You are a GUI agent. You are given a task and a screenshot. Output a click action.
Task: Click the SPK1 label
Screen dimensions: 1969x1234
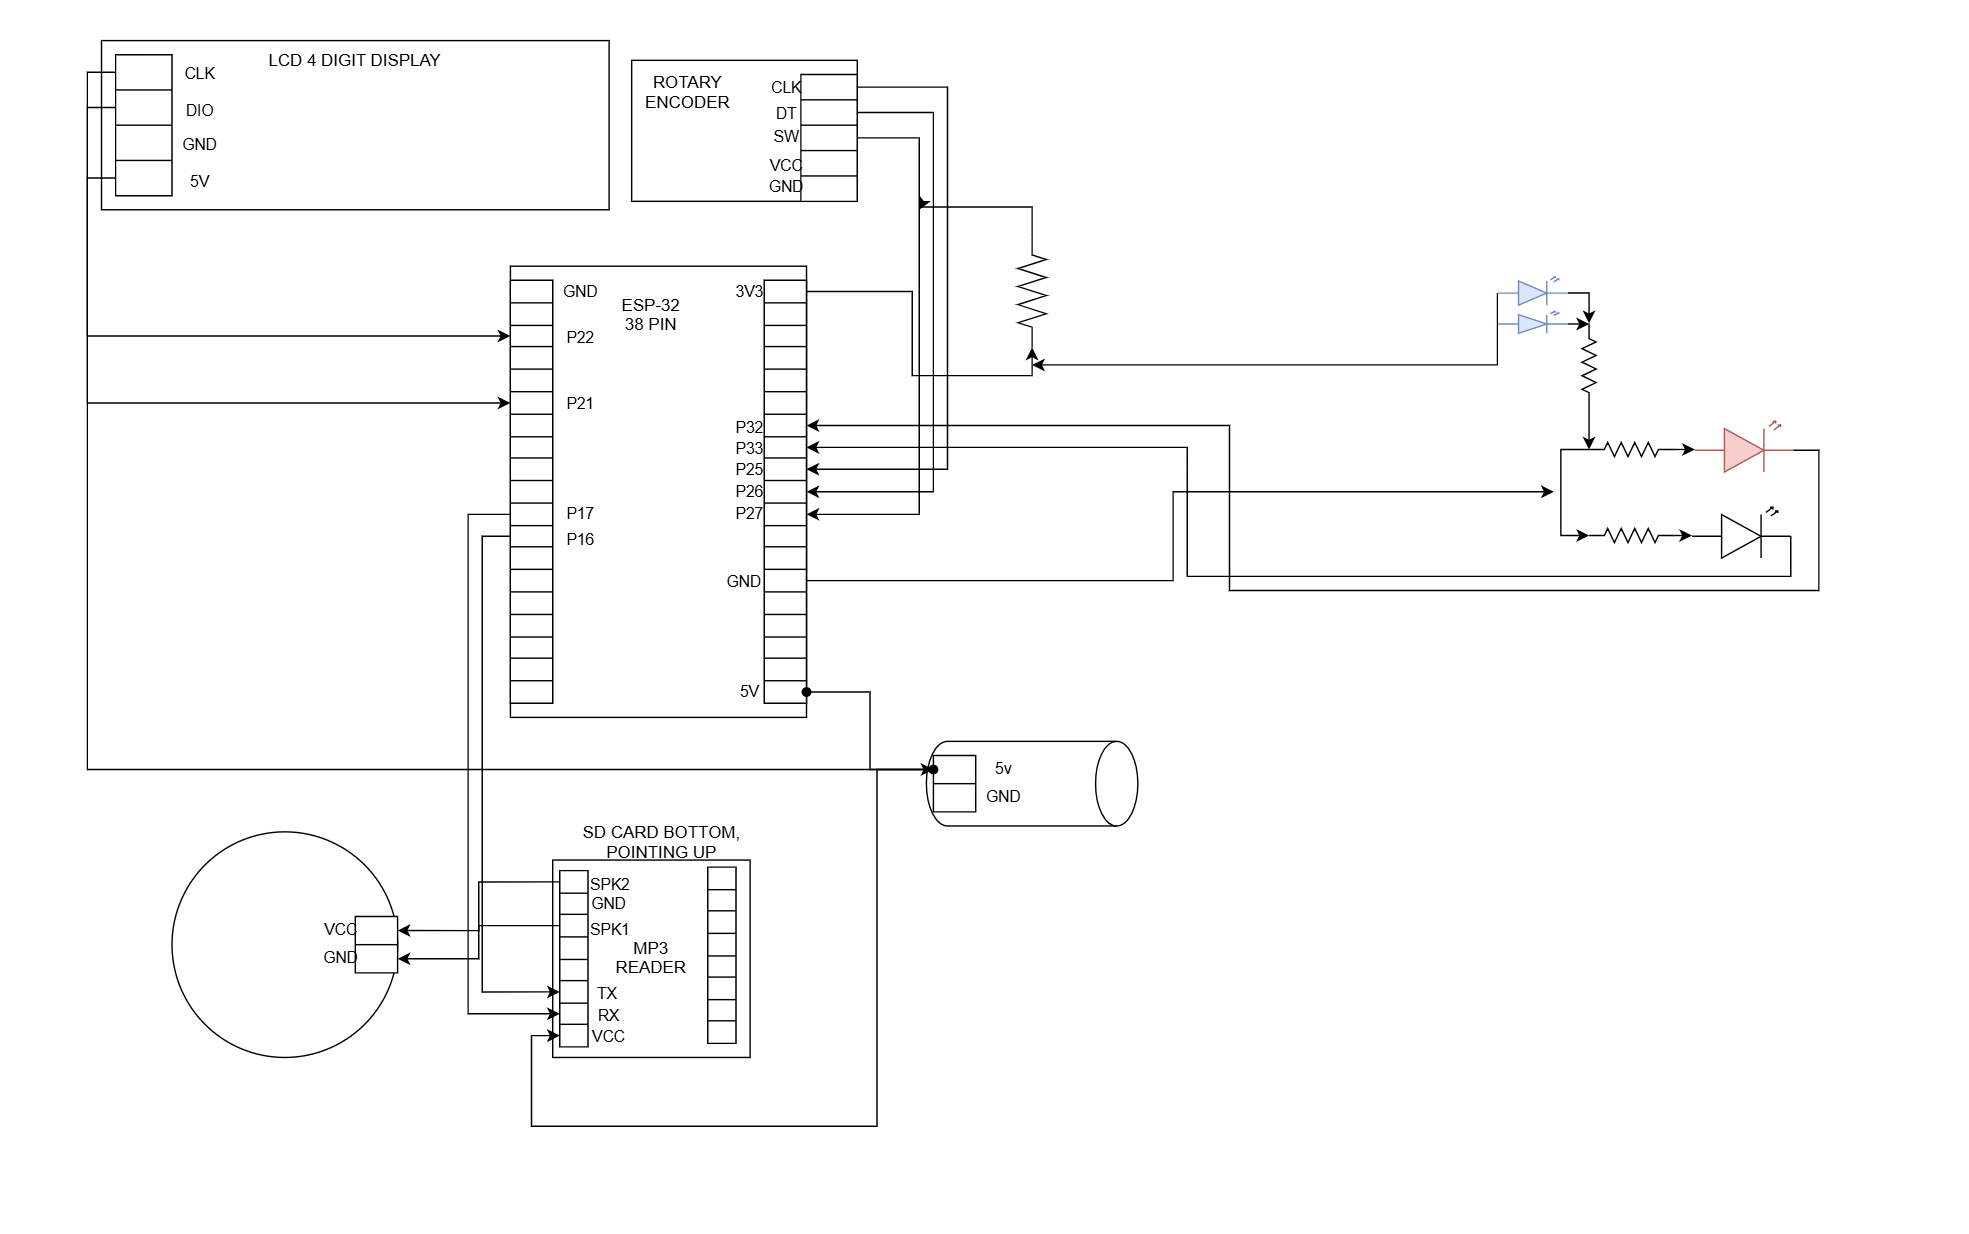(610, 929)
